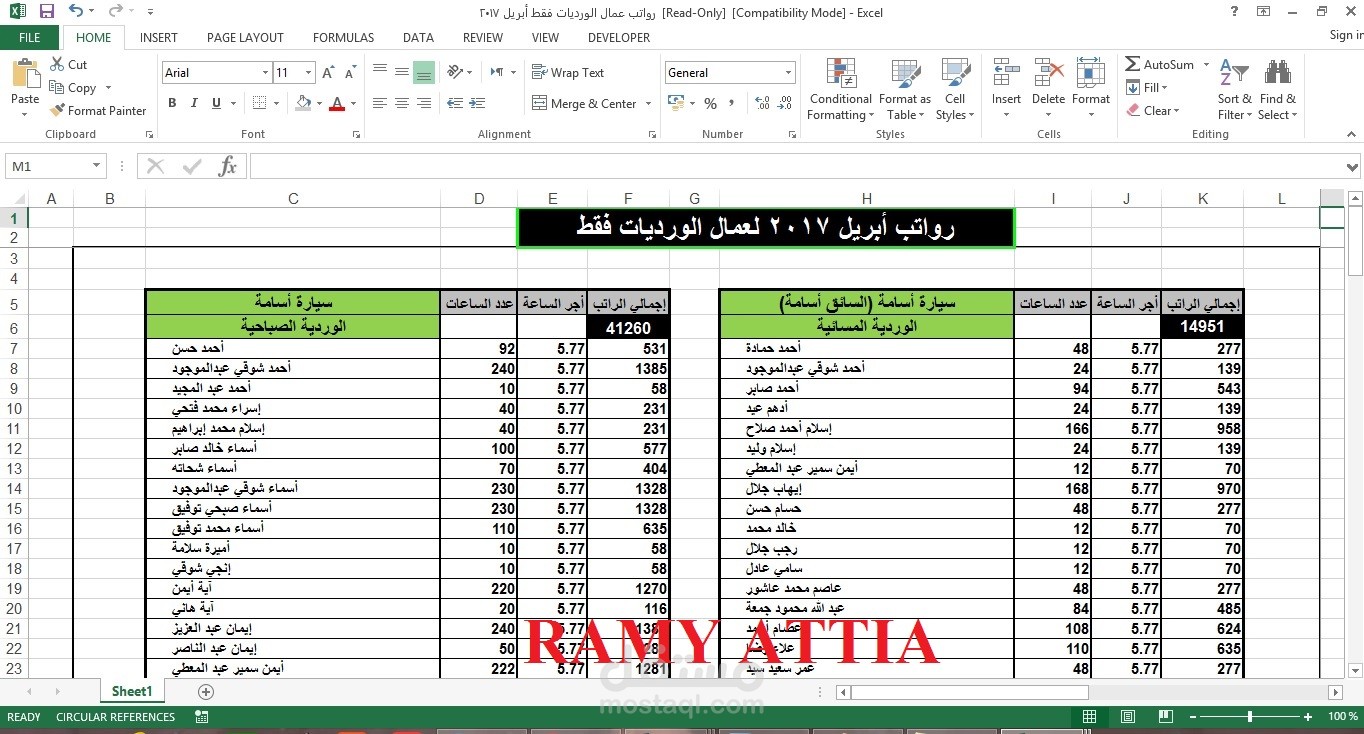This screenshot has height=734, width=1364.
Task: Click the Save icon in Quick Access Toolbar
Action: [x=46, y=12]
